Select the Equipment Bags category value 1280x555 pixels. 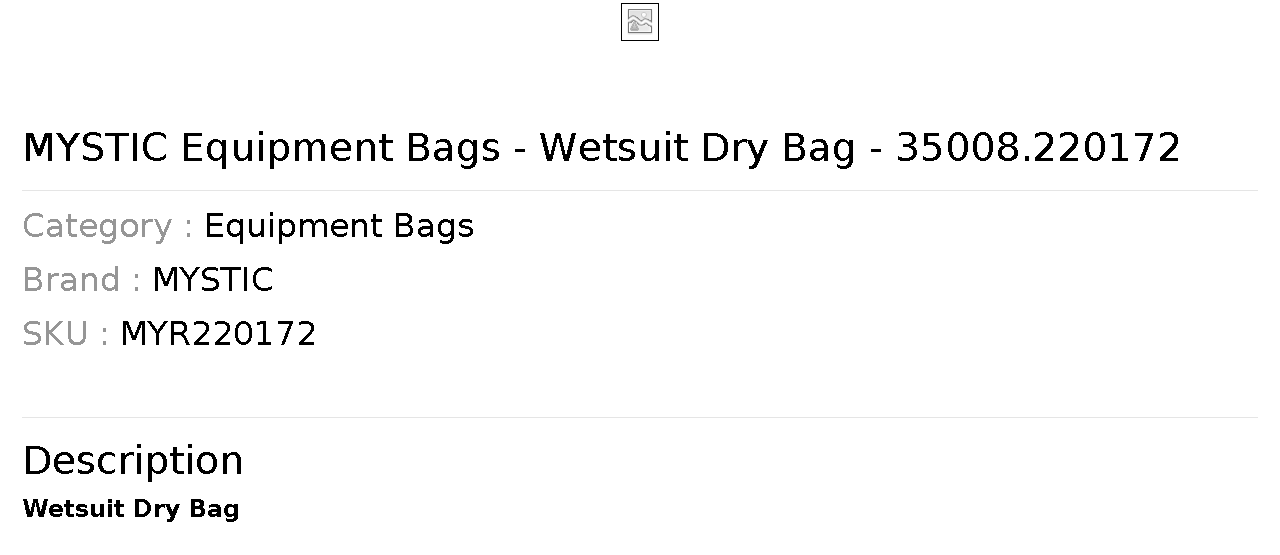339,226
